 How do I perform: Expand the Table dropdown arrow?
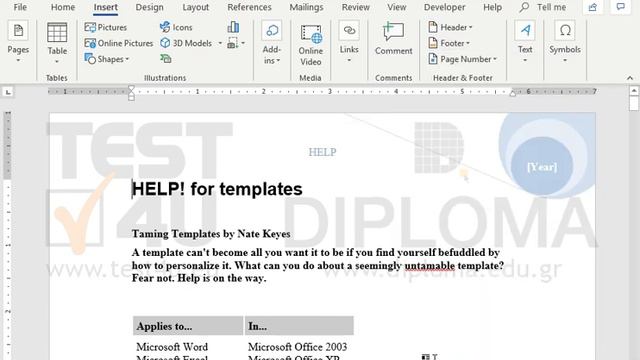coord(57,62)
